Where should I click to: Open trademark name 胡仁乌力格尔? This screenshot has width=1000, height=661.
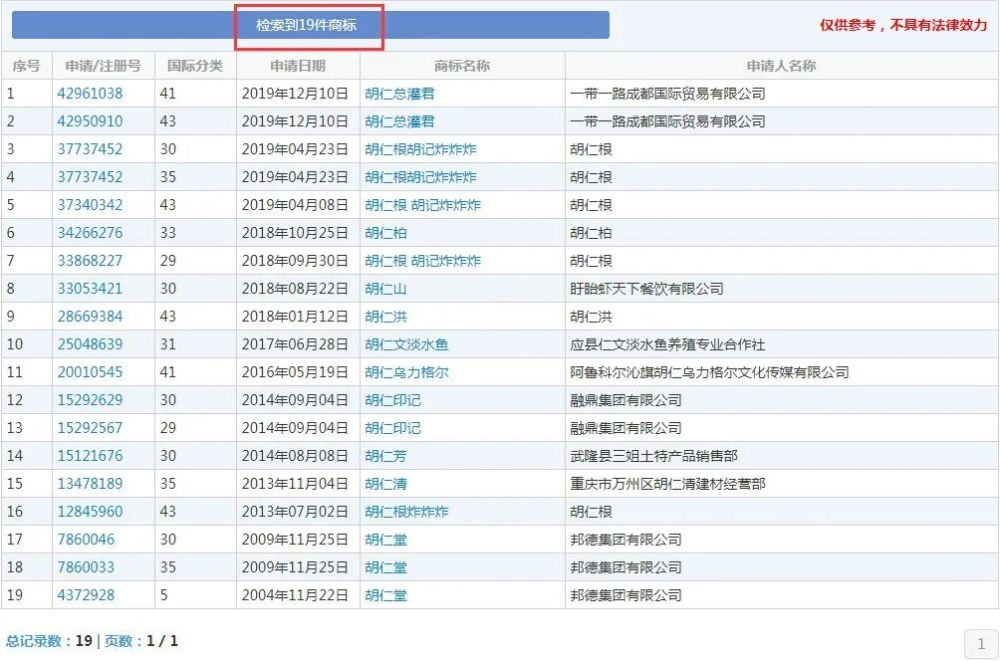click(x=407, y=372)
